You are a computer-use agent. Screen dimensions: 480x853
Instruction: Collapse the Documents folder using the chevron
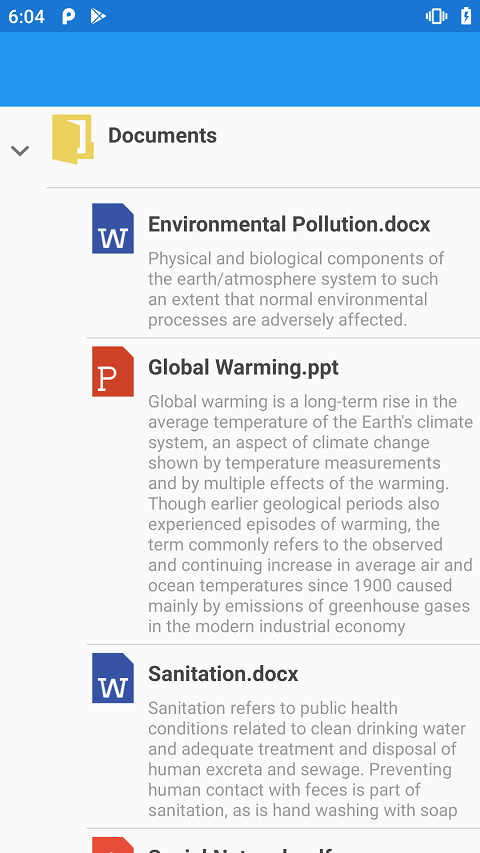tap(20, 151)
